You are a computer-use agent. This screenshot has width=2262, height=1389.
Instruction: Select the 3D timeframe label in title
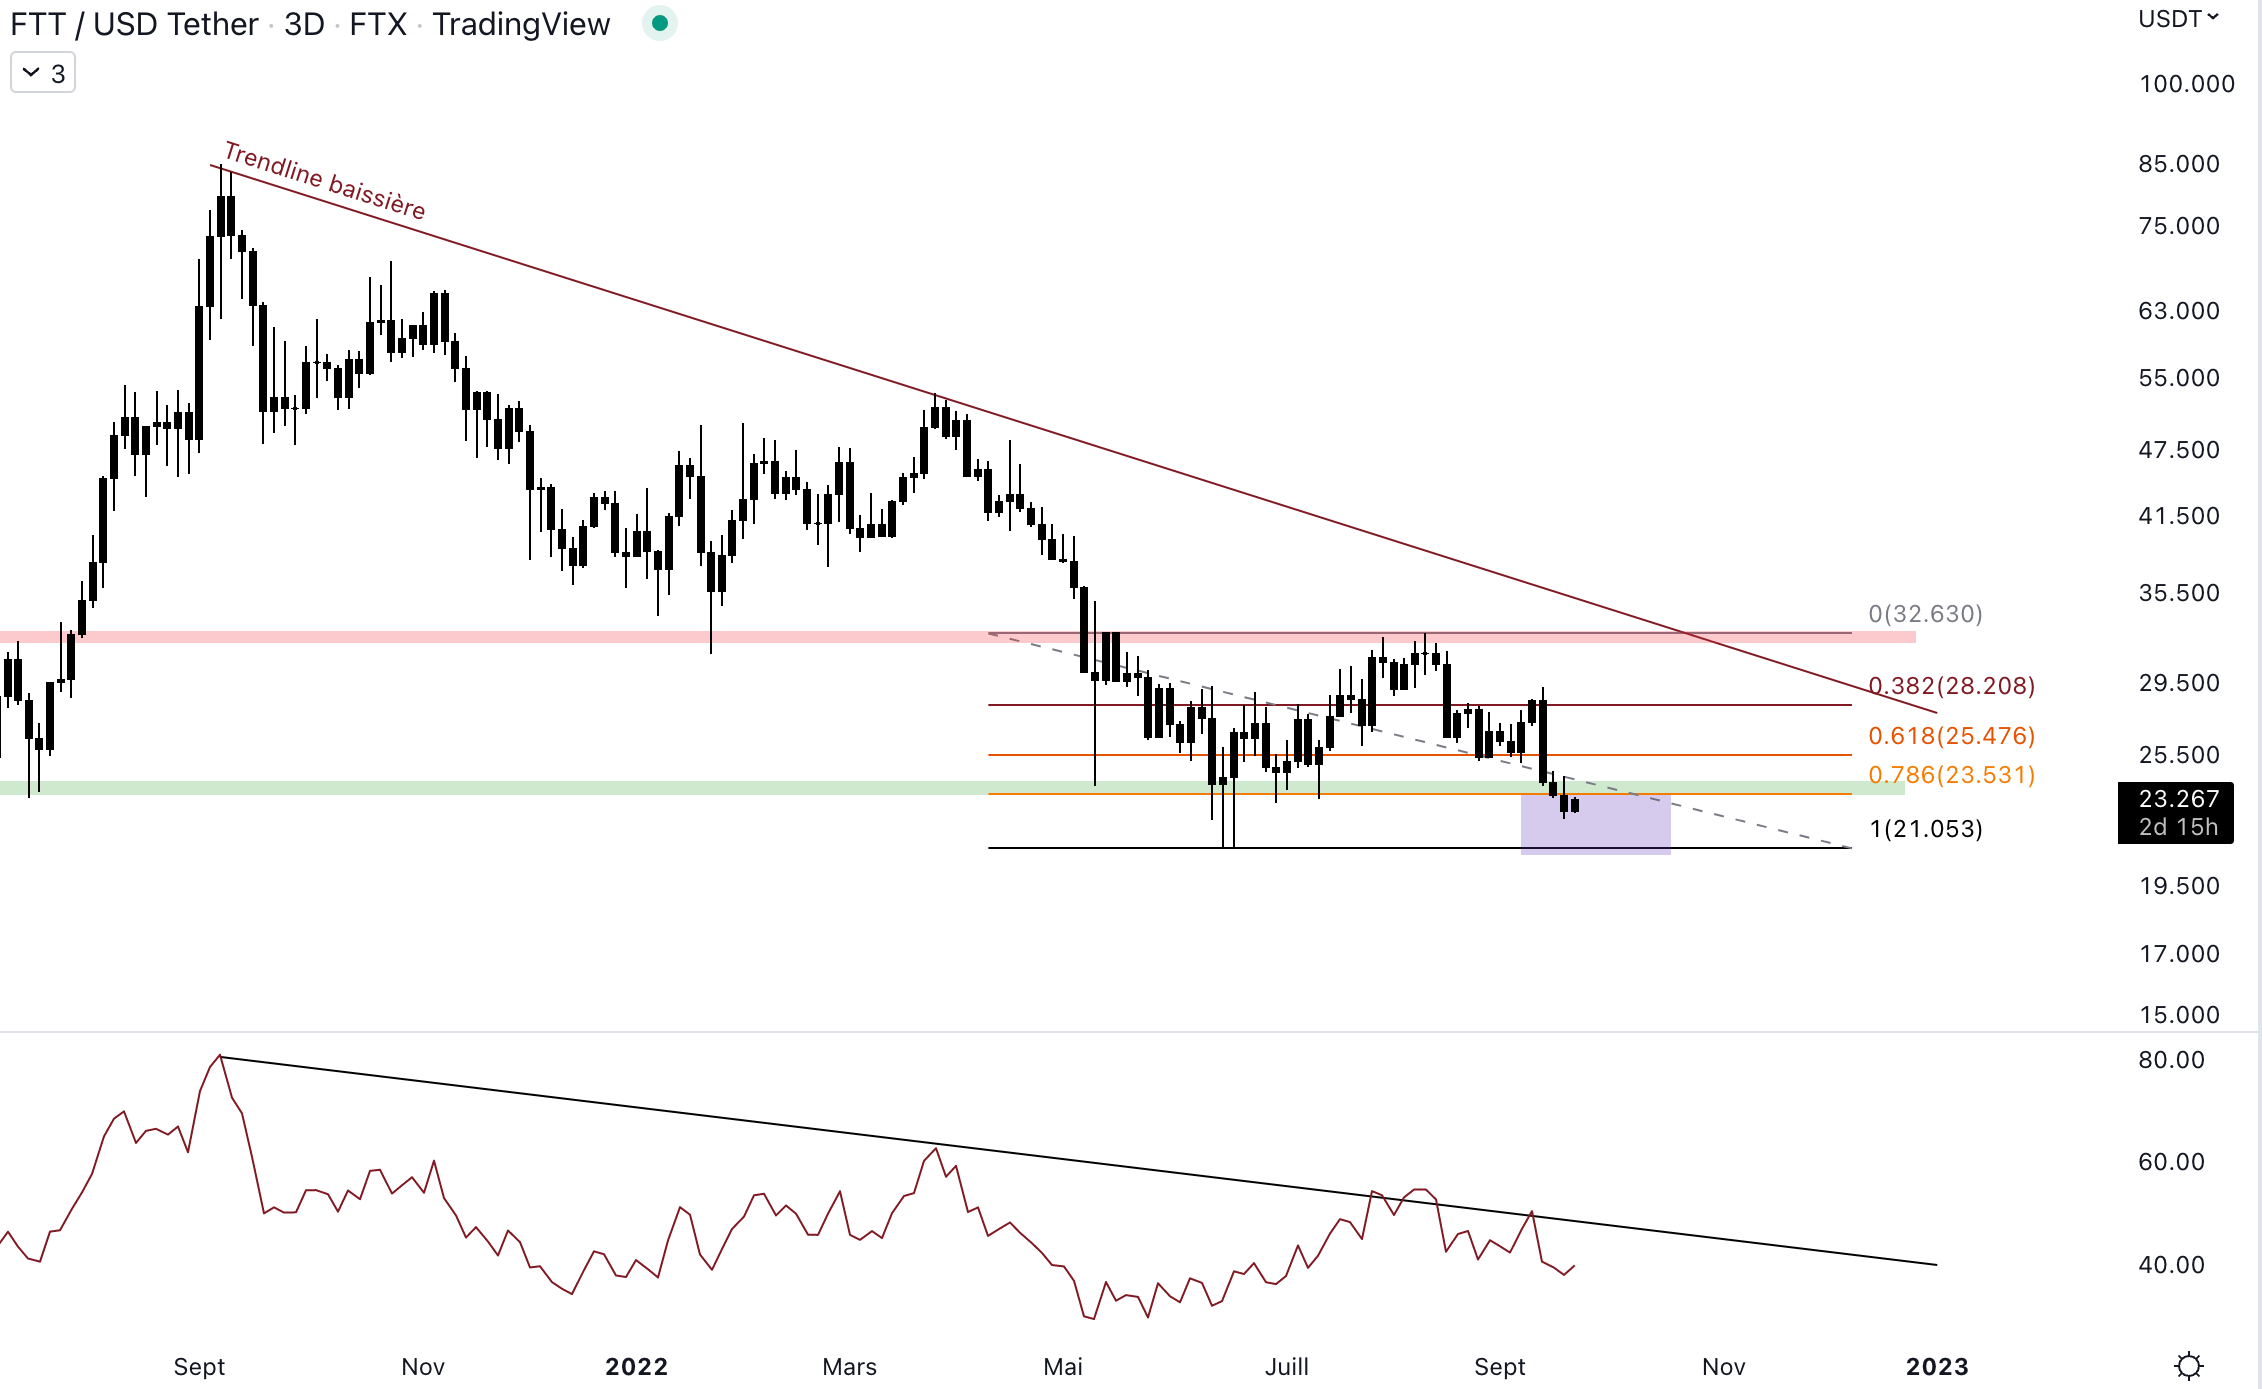304,24
